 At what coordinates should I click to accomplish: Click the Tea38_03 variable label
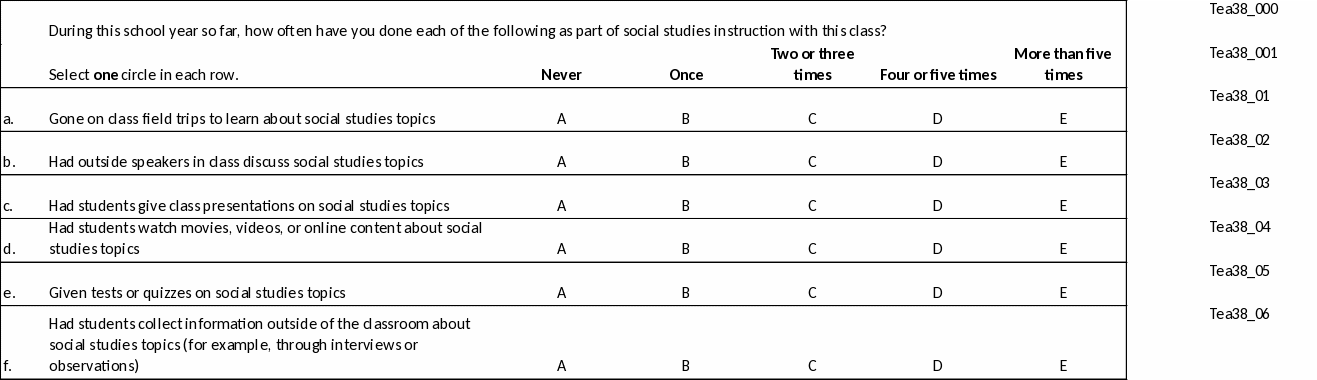(x=1239, y=183)
